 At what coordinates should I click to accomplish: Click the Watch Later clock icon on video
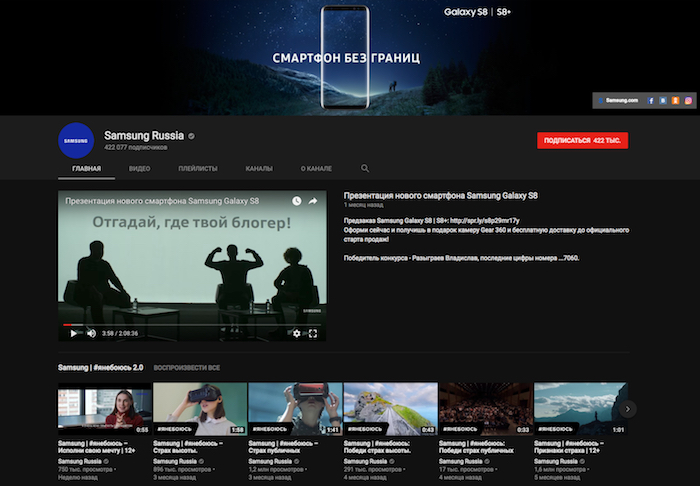296,201
